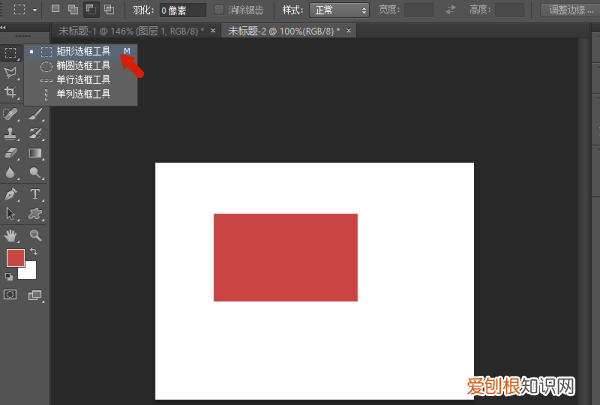
Task: Click New Selection mode icon
Action: [55, 9]
